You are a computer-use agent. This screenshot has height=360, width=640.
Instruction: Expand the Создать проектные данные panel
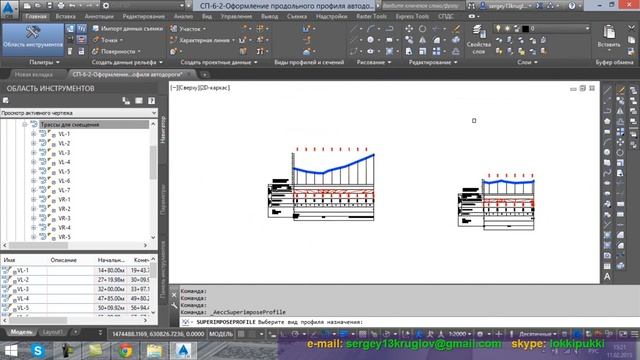[219, 62]
